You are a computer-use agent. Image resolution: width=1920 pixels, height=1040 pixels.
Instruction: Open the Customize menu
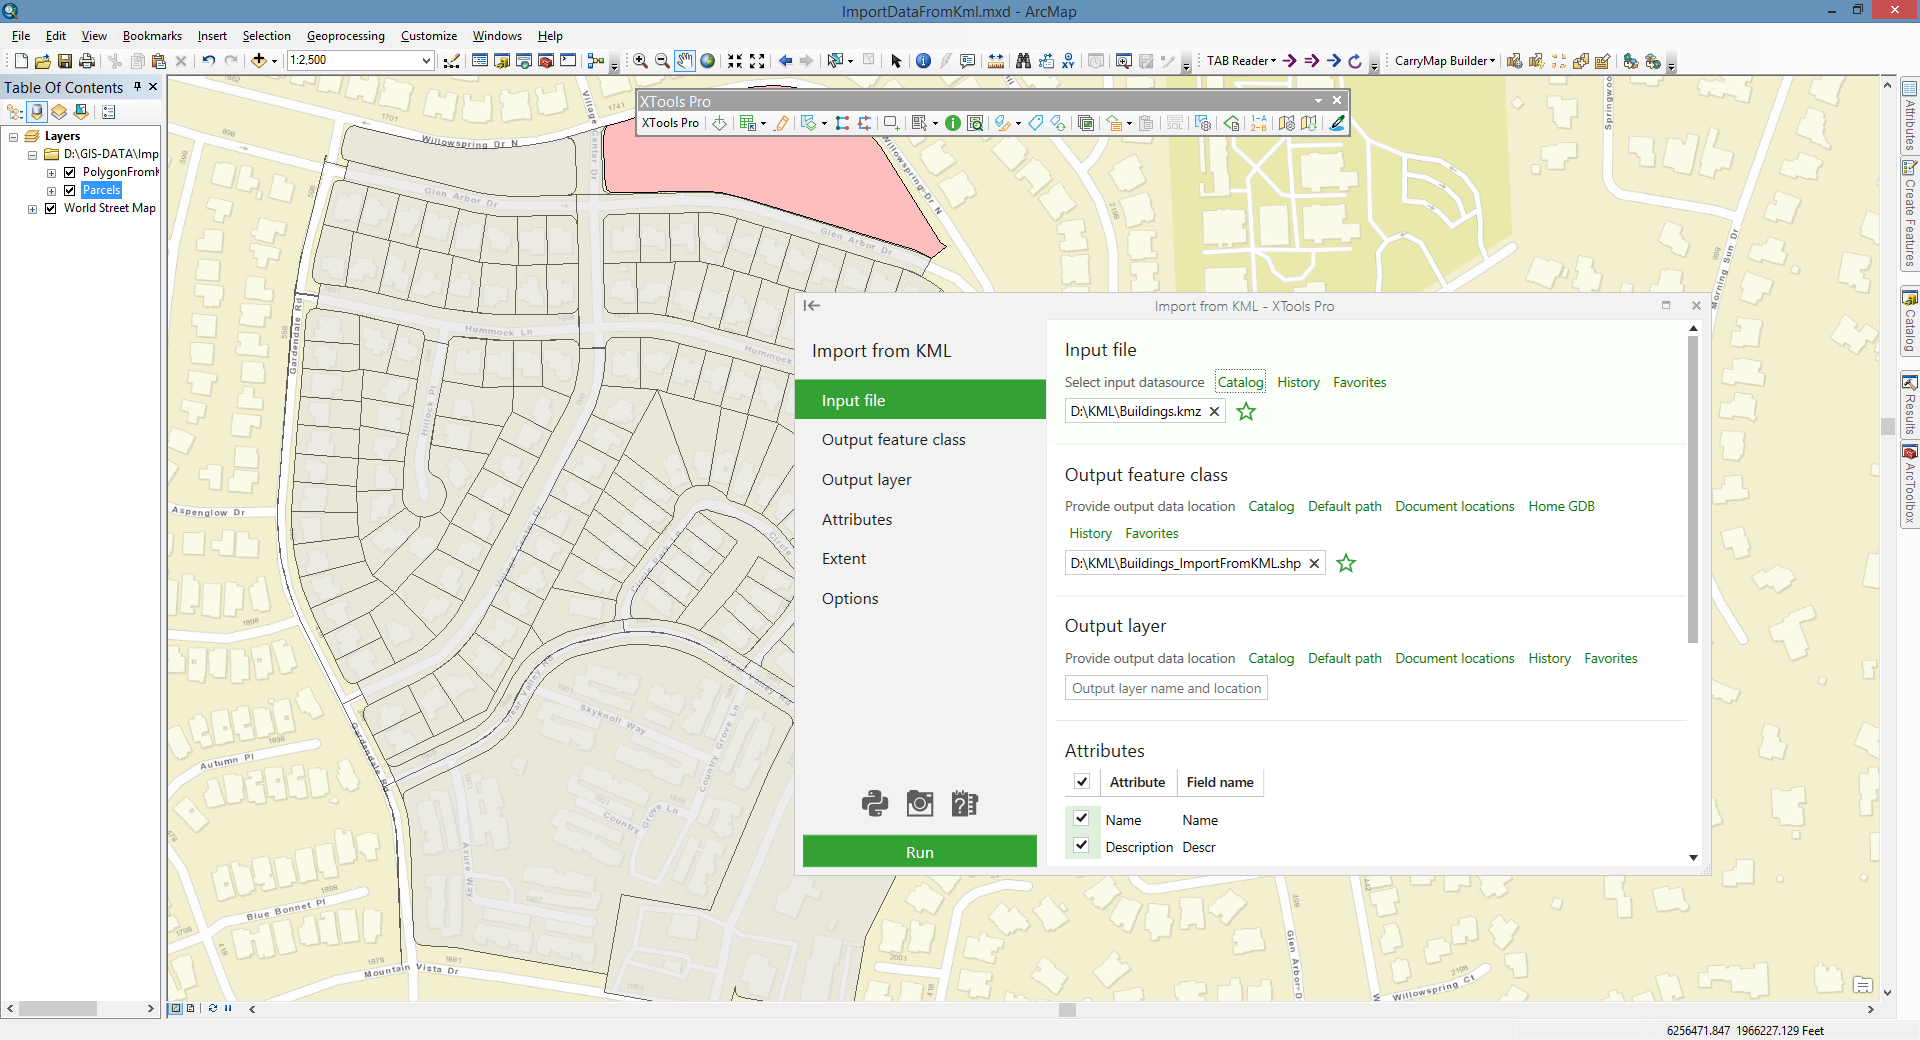[429, 36]
